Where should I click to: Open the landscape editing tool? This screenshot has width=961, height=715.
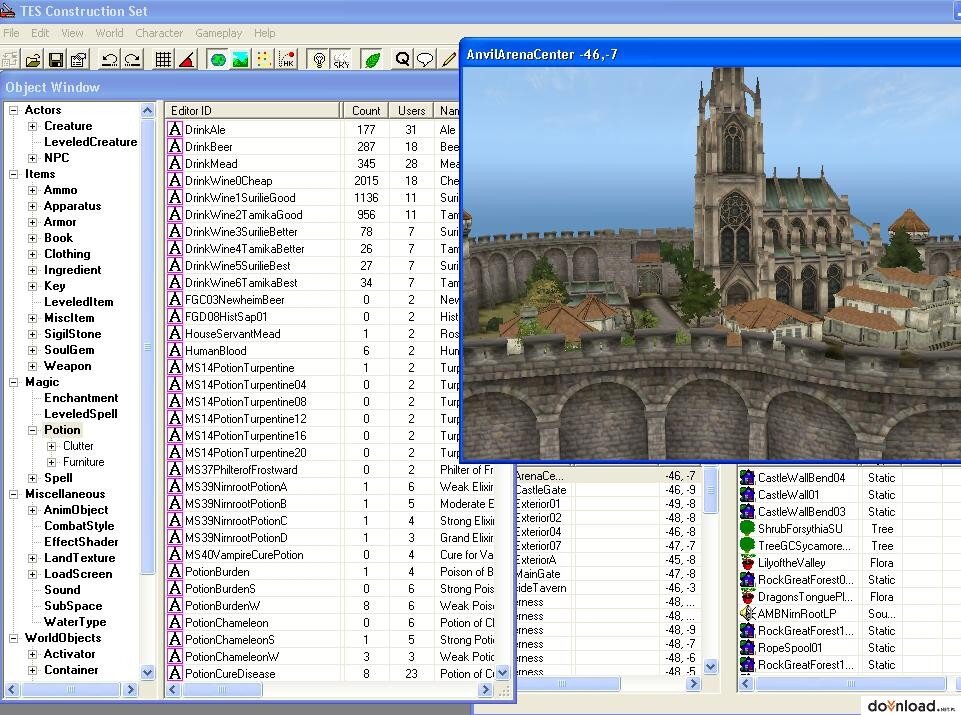pos(240,60)
